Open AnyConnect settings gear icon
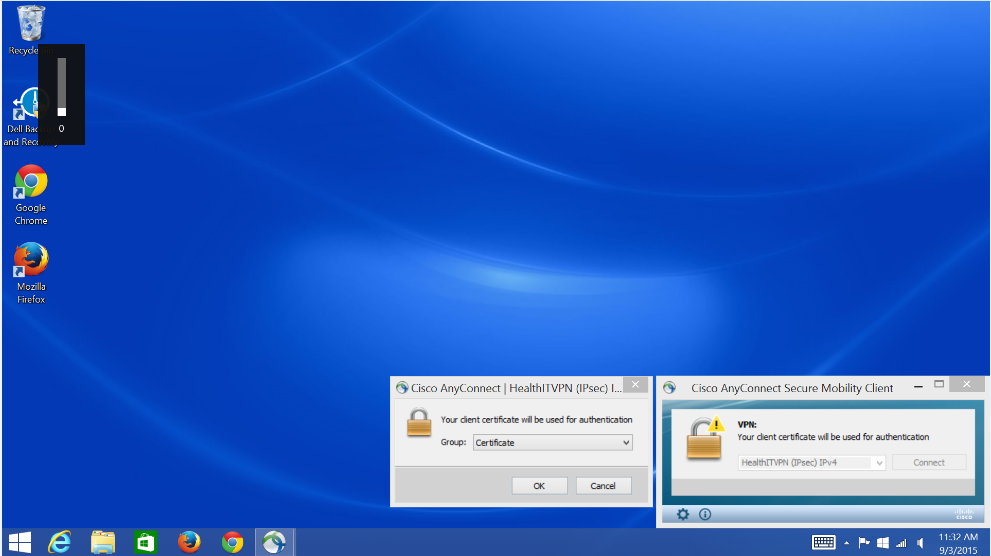Image resolution: width=991 pixels, height=556 pixels. [x=683, y=514]
